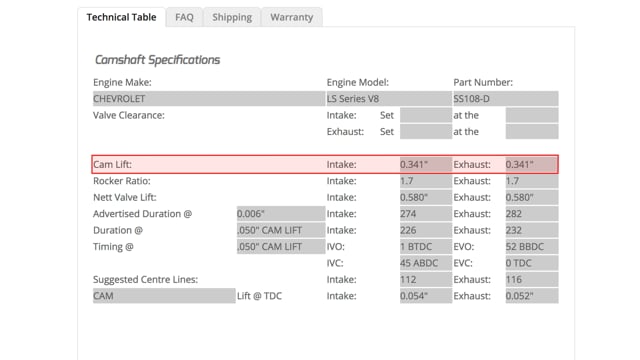Select the LS Series V8 engine model field
This screenshot has width=640, height=360.
[389, 99]
